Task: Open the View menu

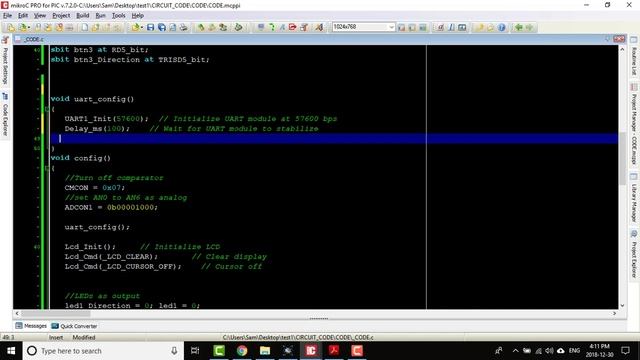Action: (x=40, y=16)
